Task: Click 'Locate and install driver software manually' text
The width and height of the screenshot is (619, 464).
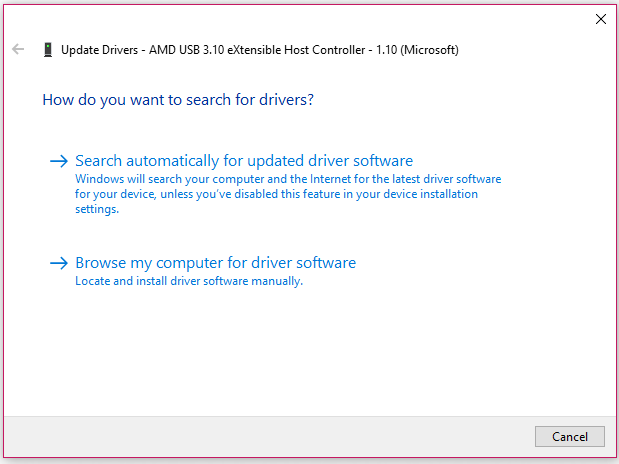Action: (x=188, y=281)
